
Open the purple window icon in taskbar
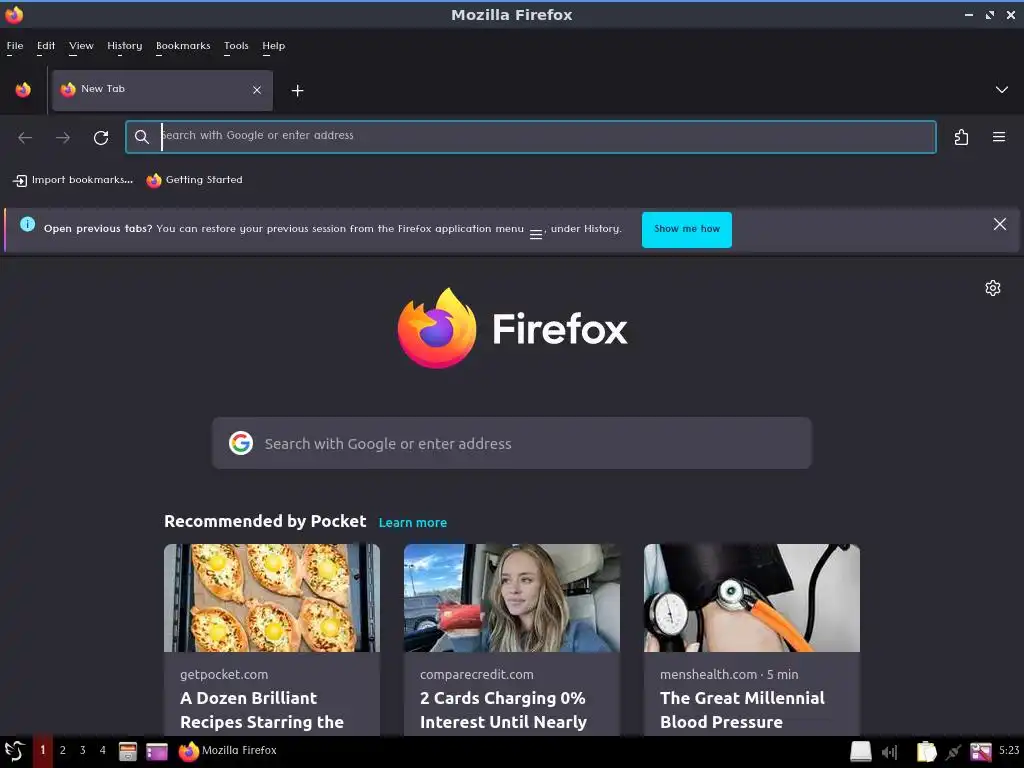coord(157,752)
